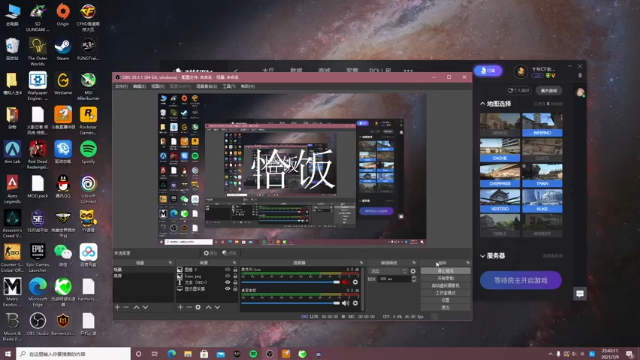The height and width of the screenshot is (360, 640).
Task: Move the scene up in the scenes list
Action: (136, 307)
